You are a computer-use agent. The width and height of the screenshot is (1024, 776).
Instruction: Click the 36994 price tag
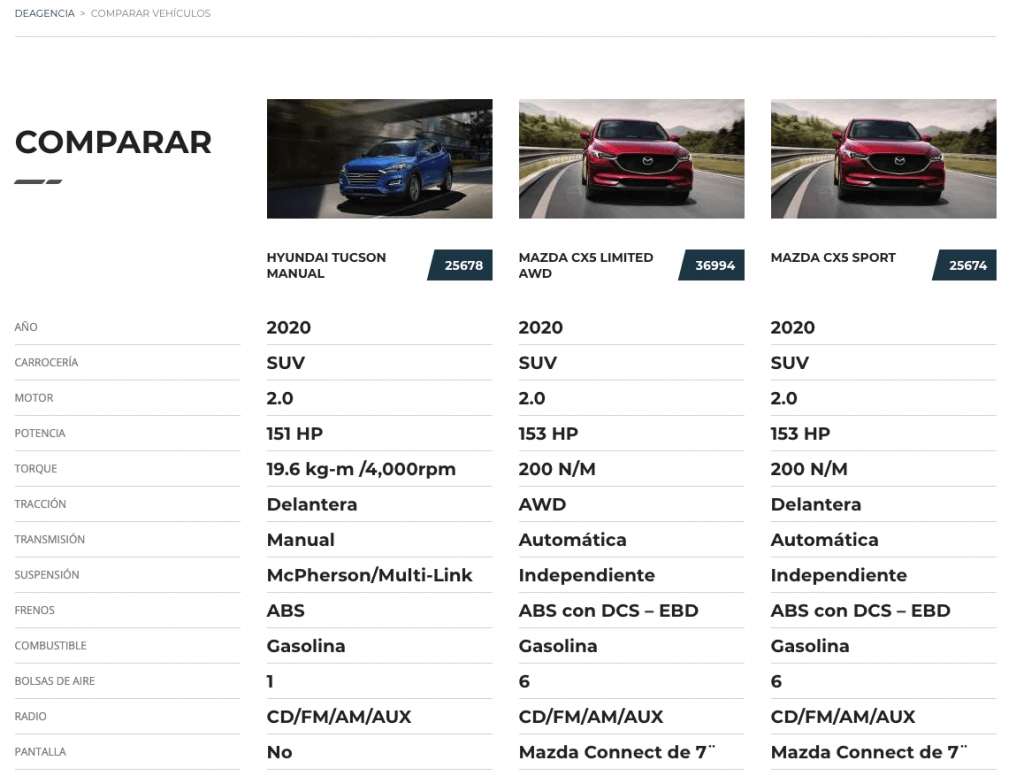(x=712, y=265)
